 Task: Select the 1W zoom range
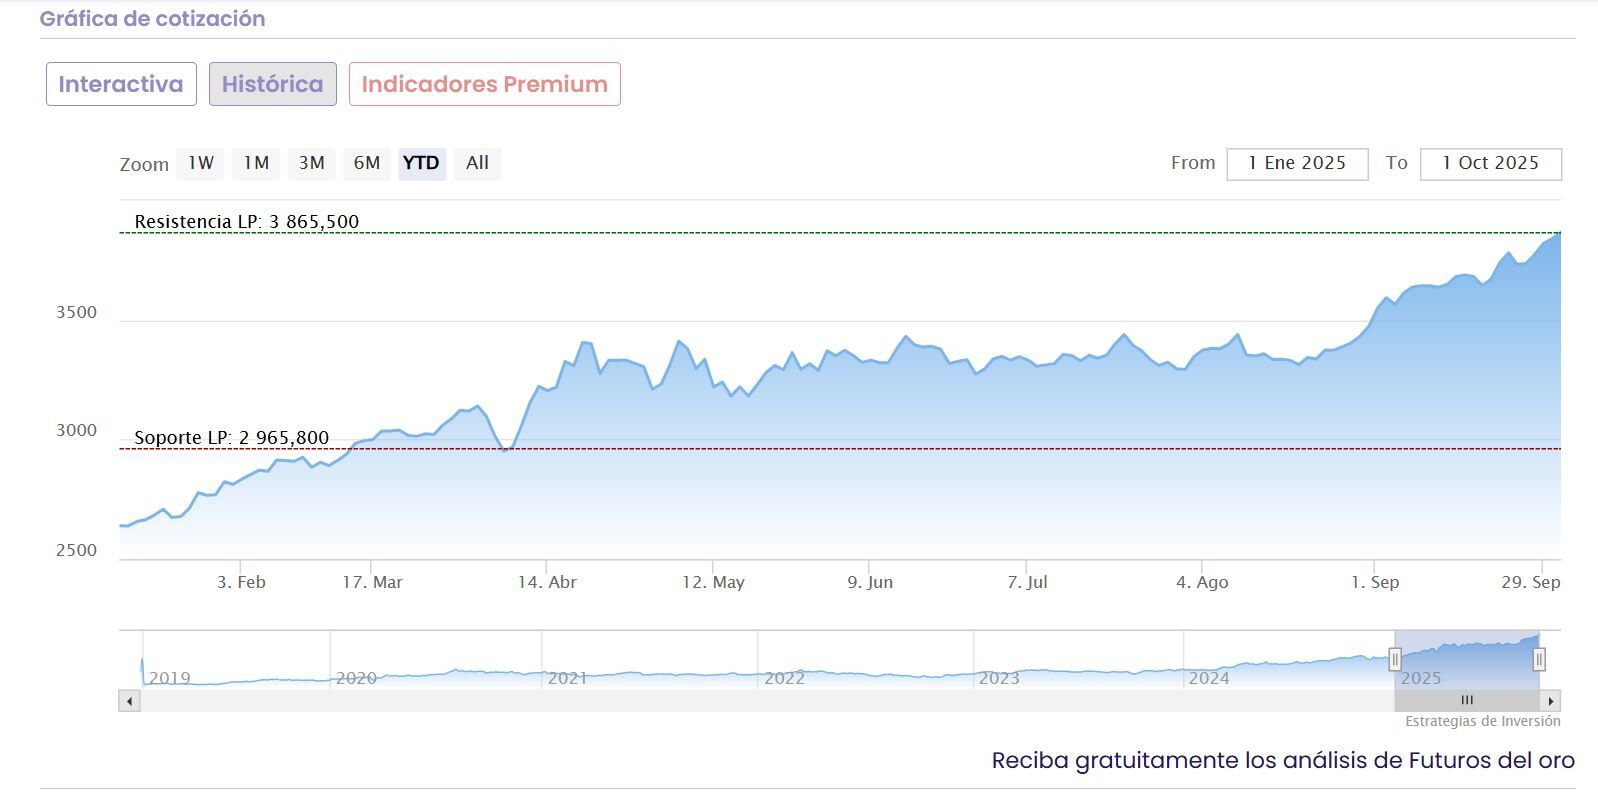[x=201, y=163]
